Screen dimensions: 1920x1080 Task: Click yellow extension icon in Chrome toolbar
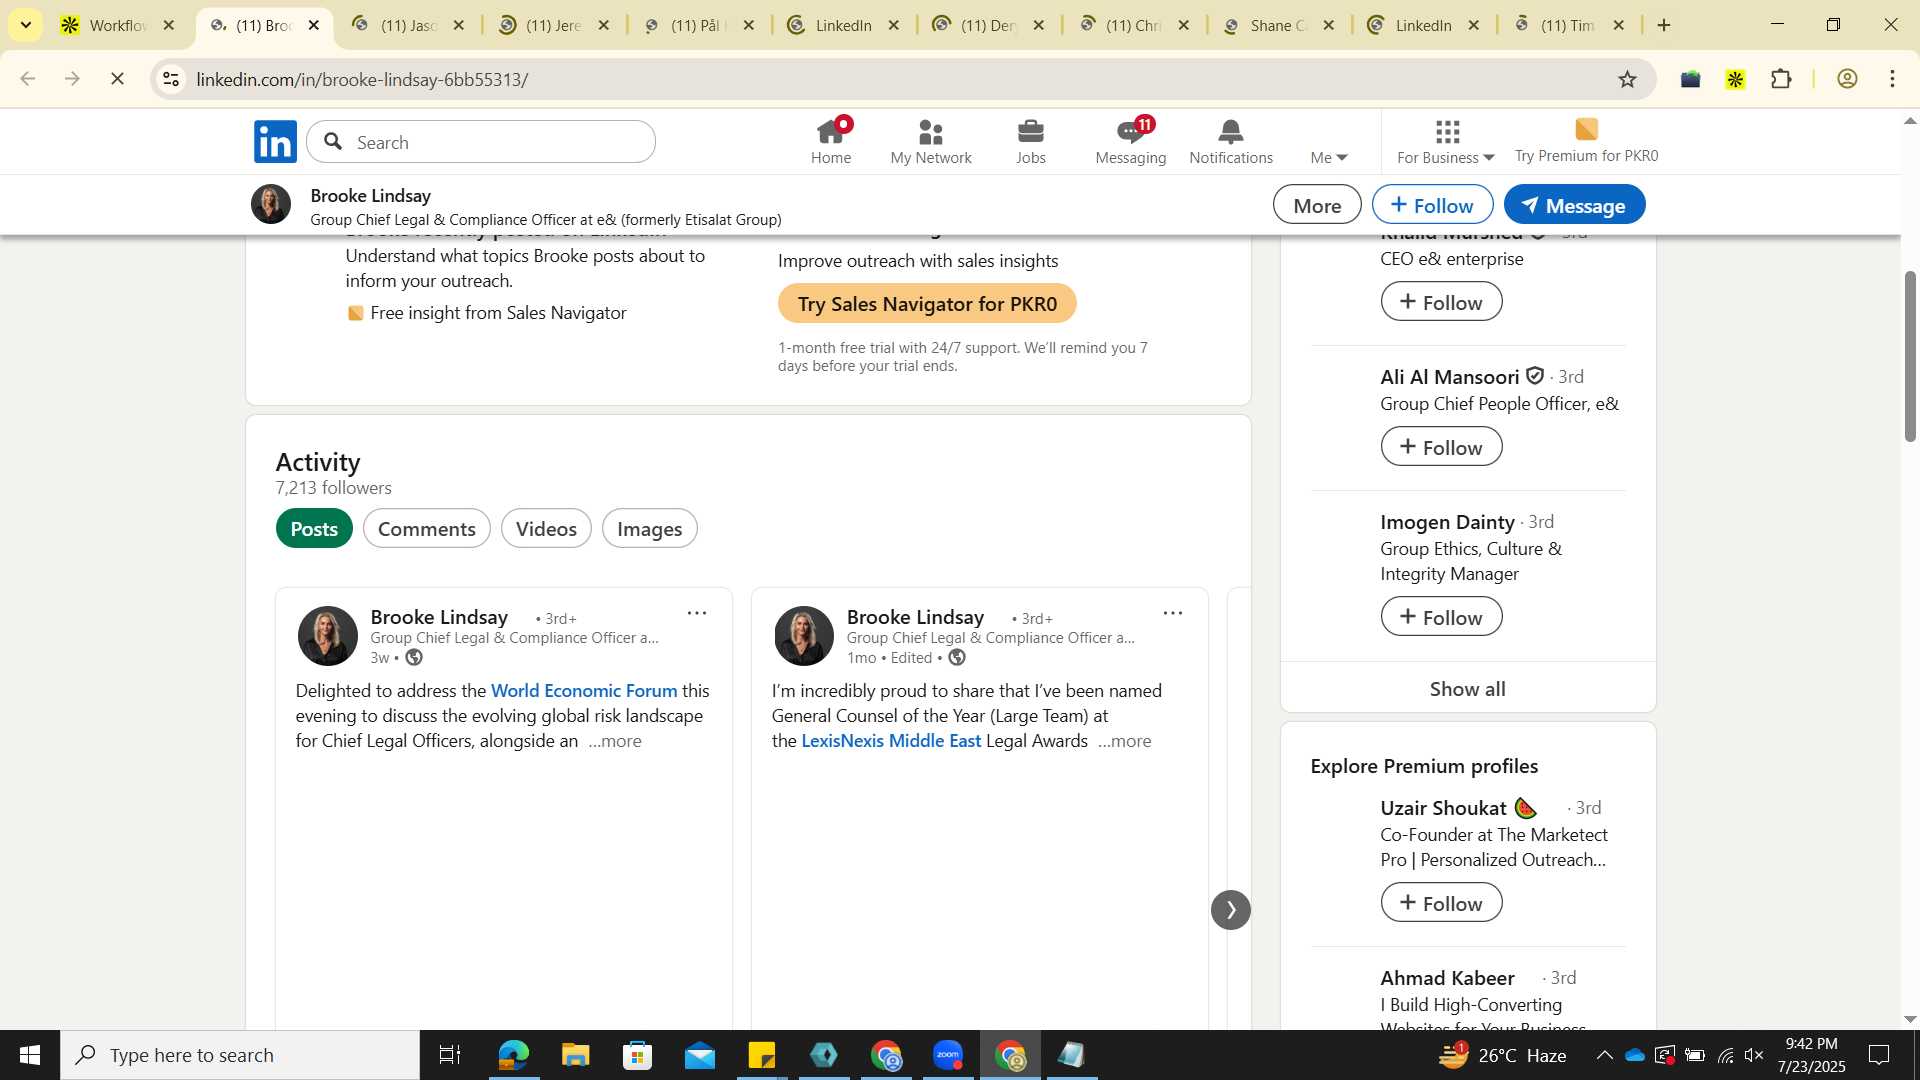click(x=1735, y=79)
